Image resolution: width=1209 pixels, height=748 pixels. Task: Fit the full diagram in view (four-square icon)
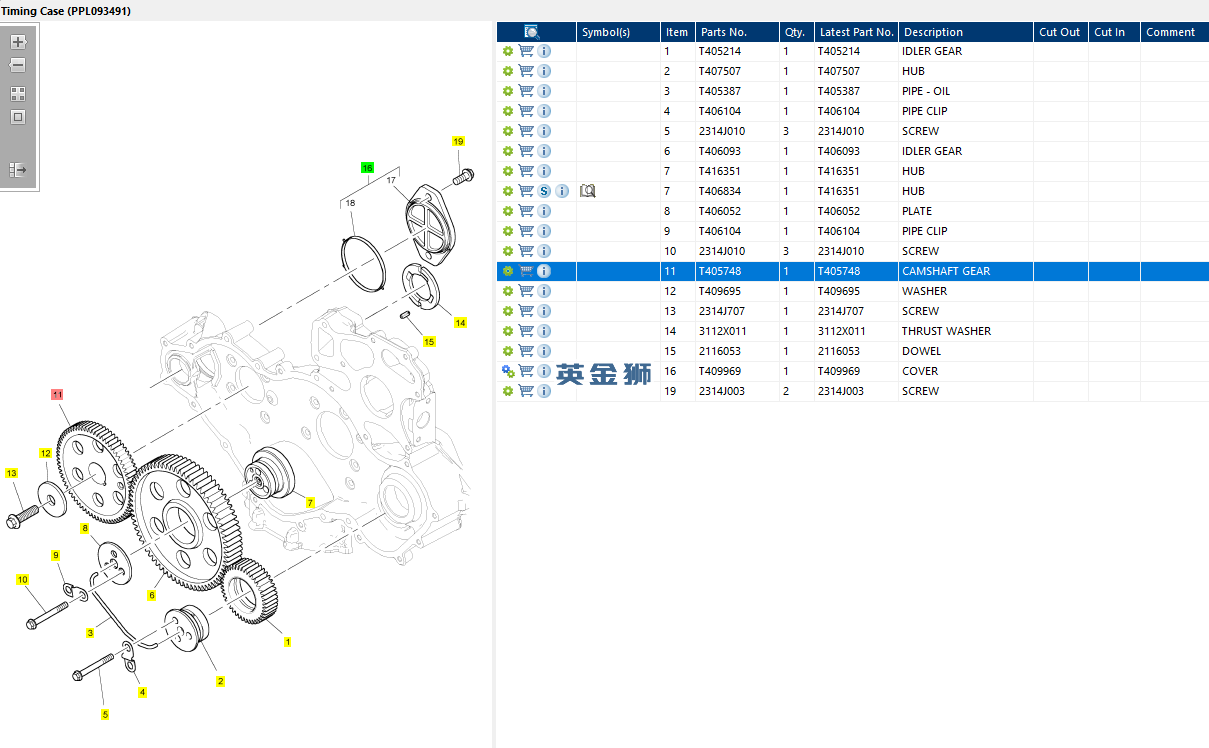[x=18, y=94]
